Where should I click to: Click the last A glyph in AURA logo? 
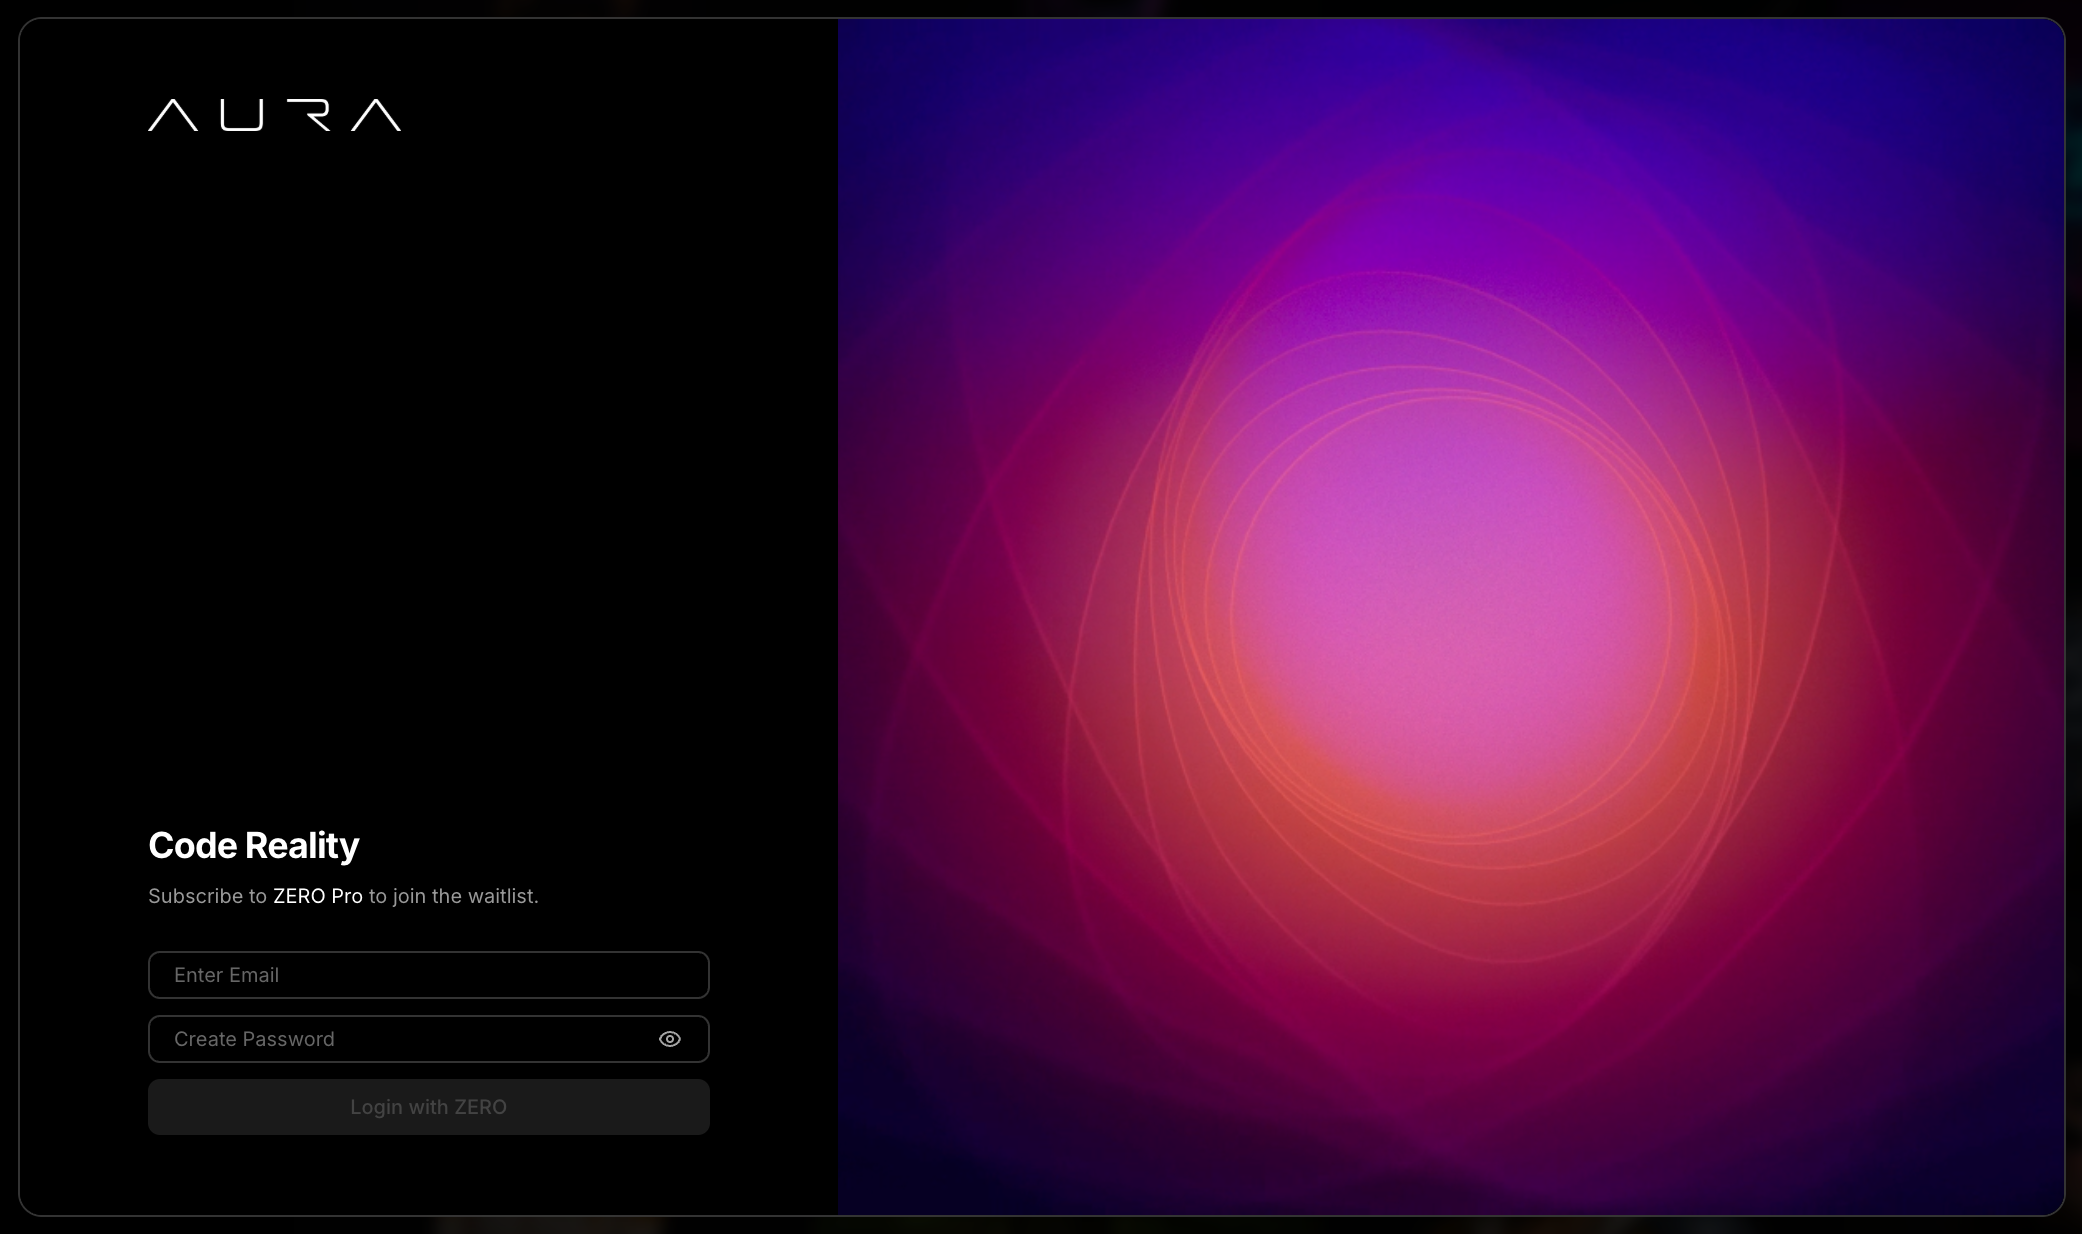376,116
